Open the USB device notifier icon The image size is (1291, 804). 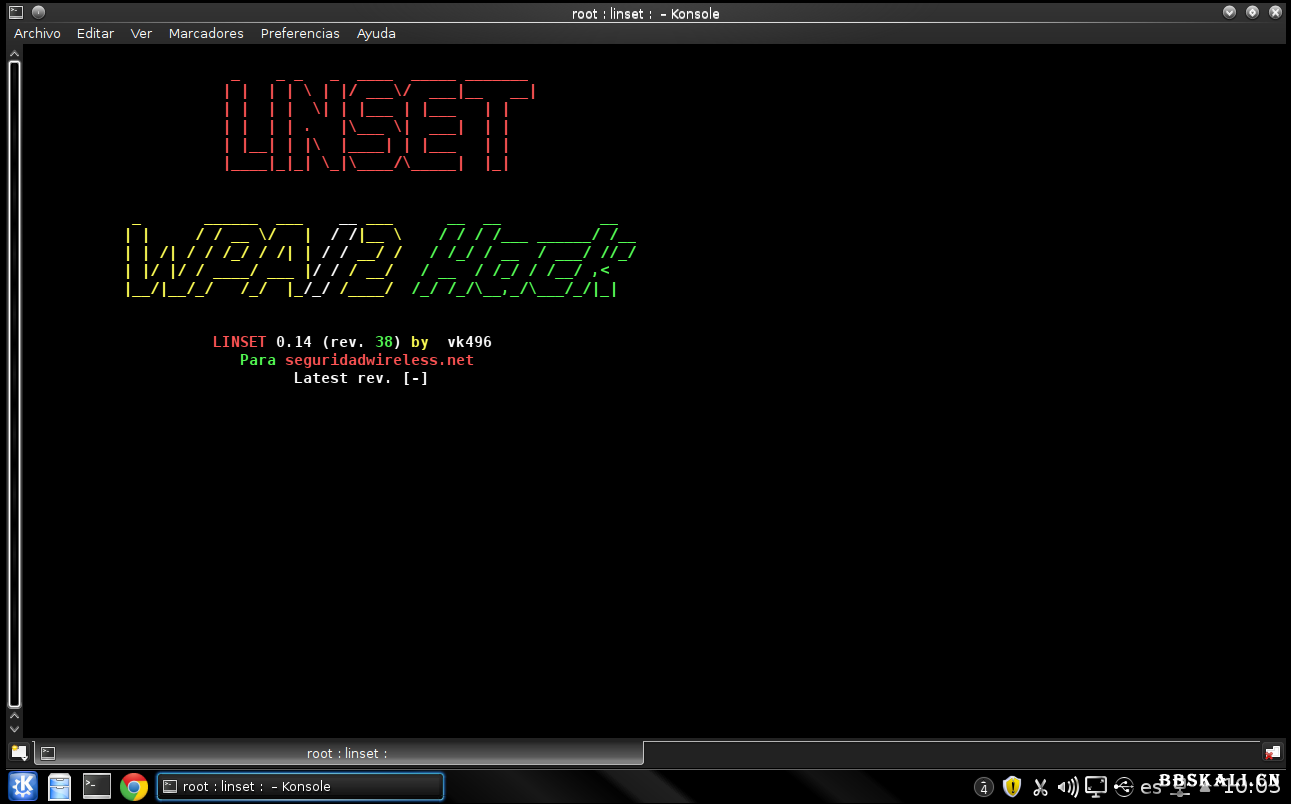pyautogui.click(x=1124, y=787)
